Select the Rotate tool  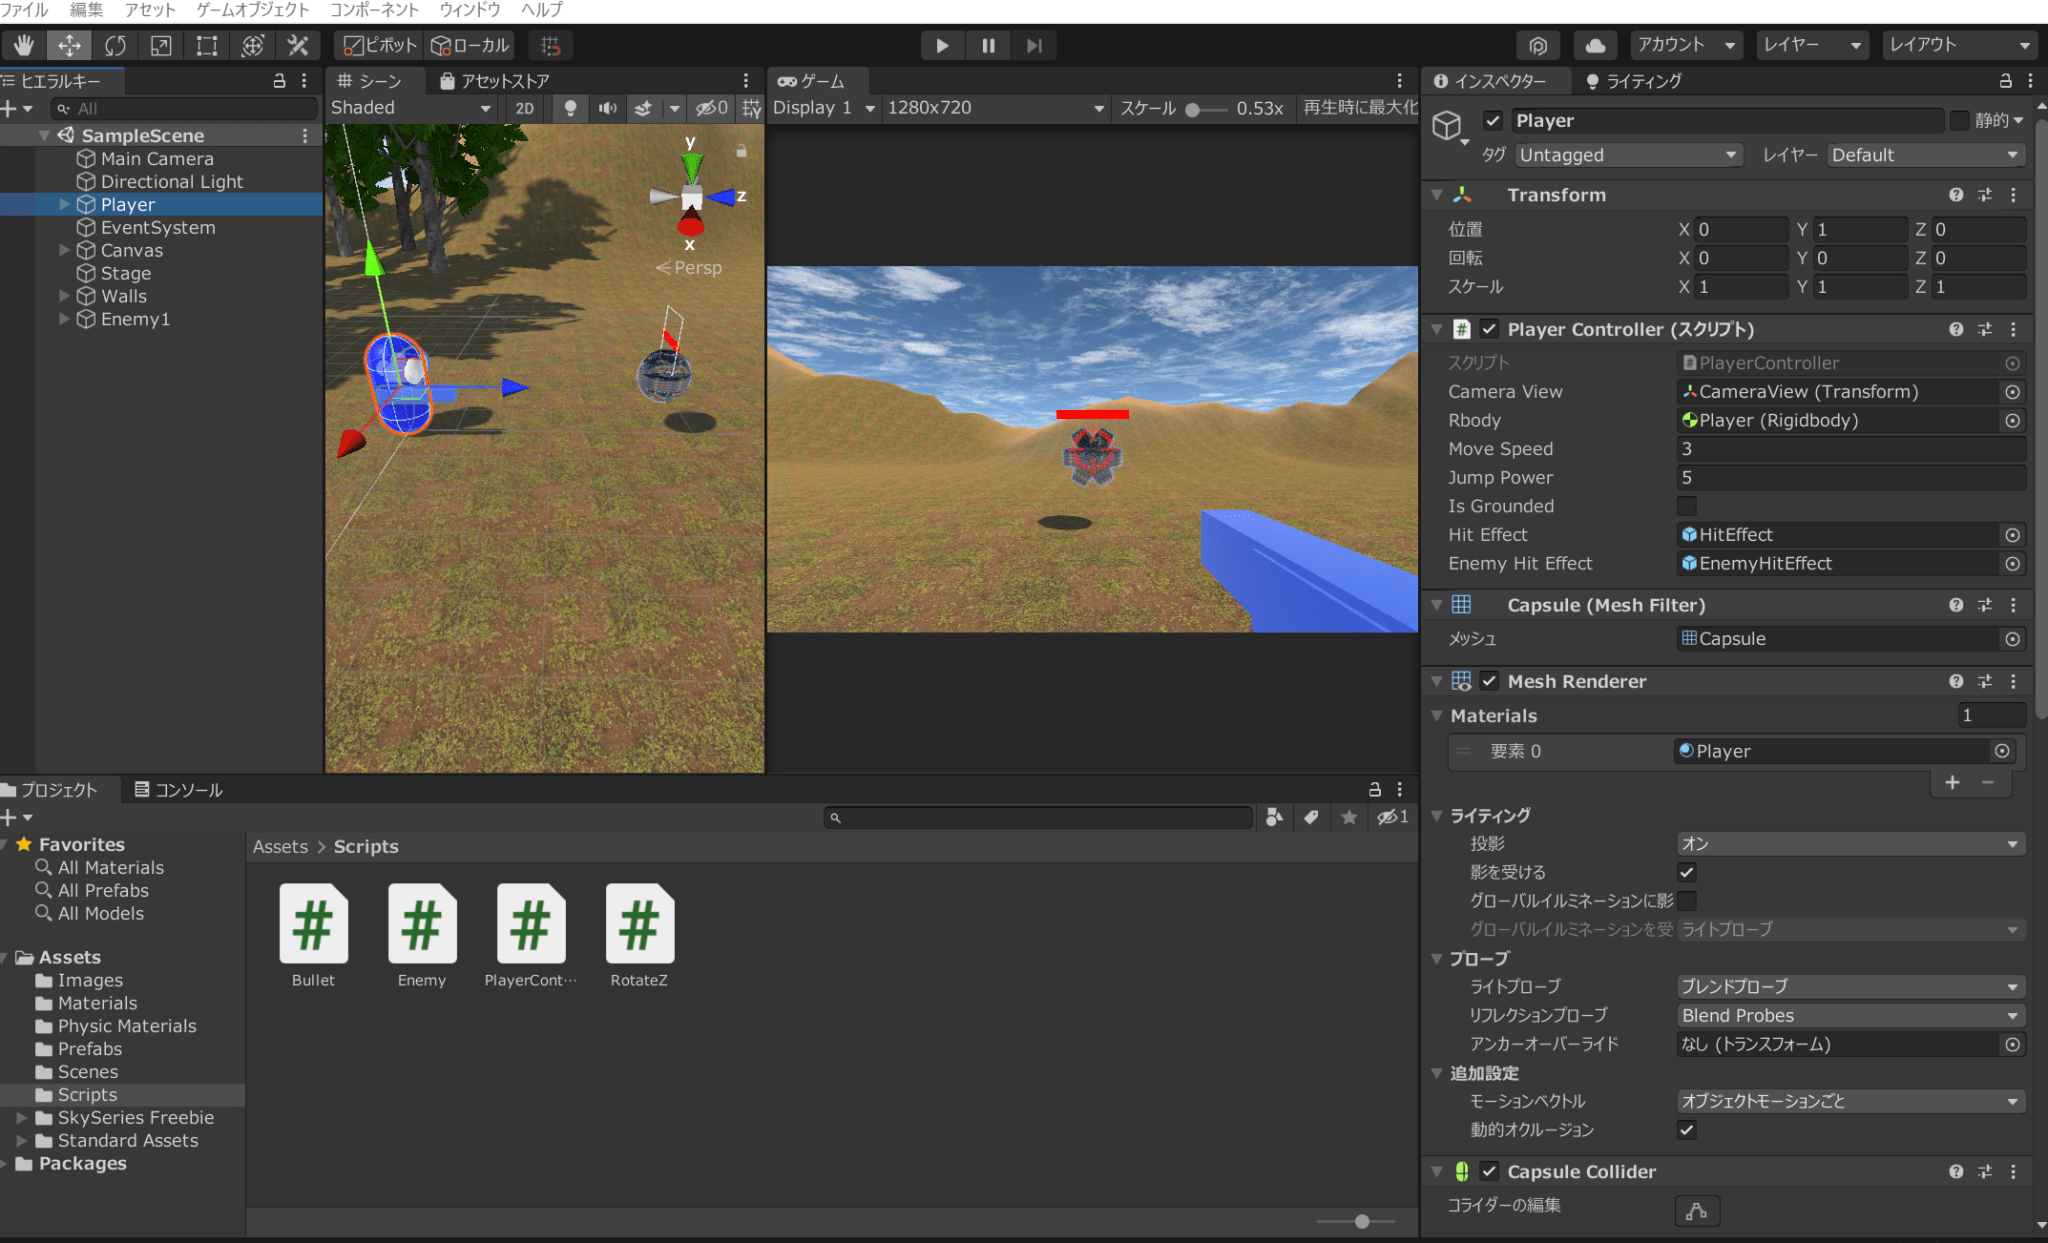point(114,45)
